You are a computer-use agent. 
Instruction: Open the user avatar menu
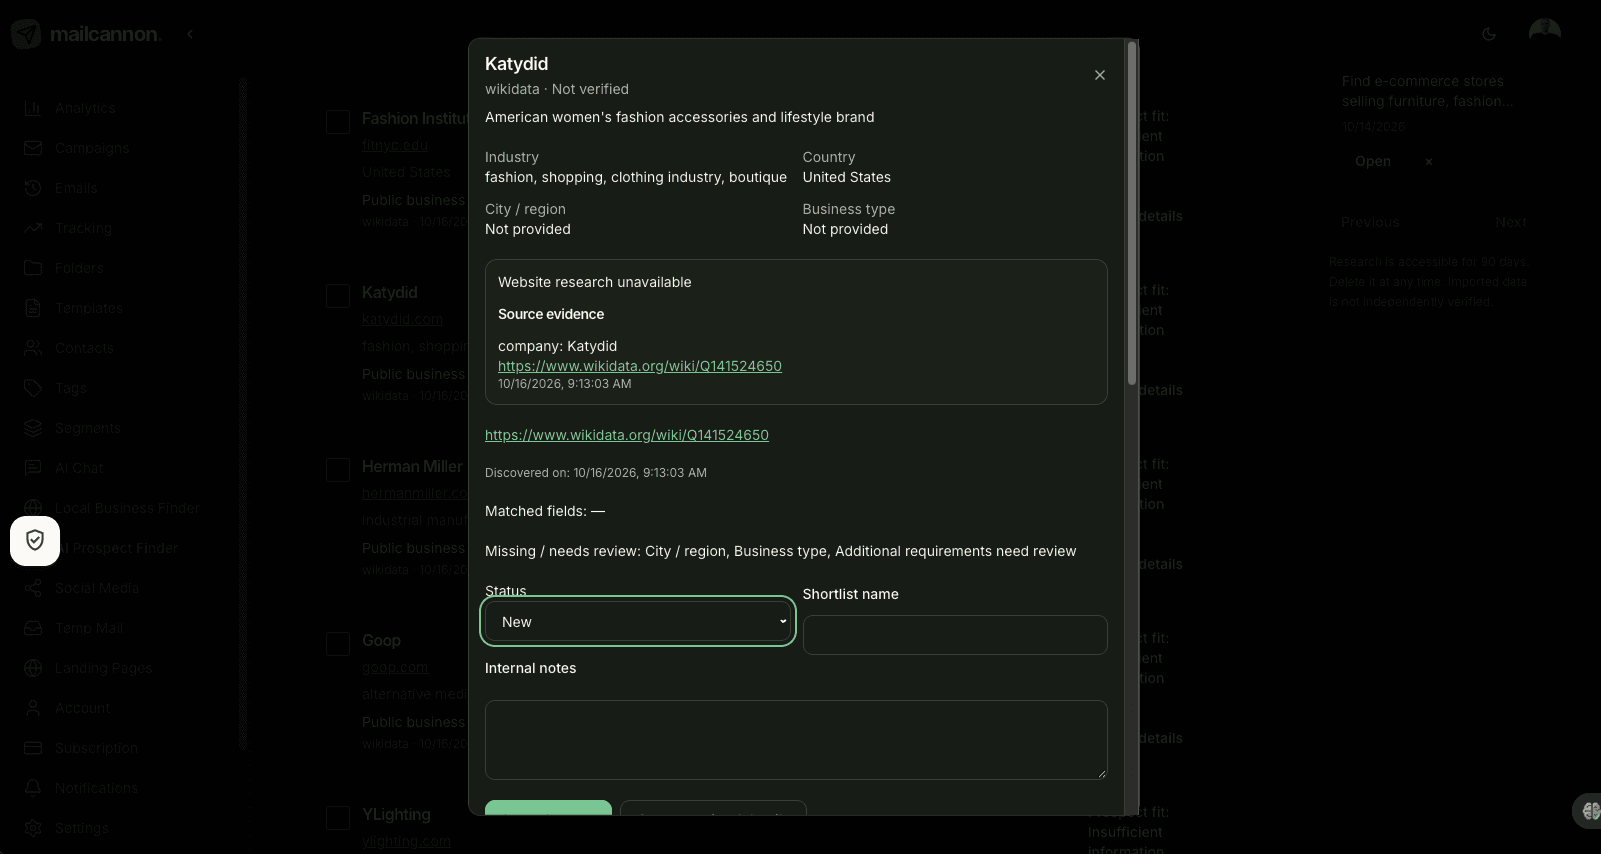tap(1545, 34)
